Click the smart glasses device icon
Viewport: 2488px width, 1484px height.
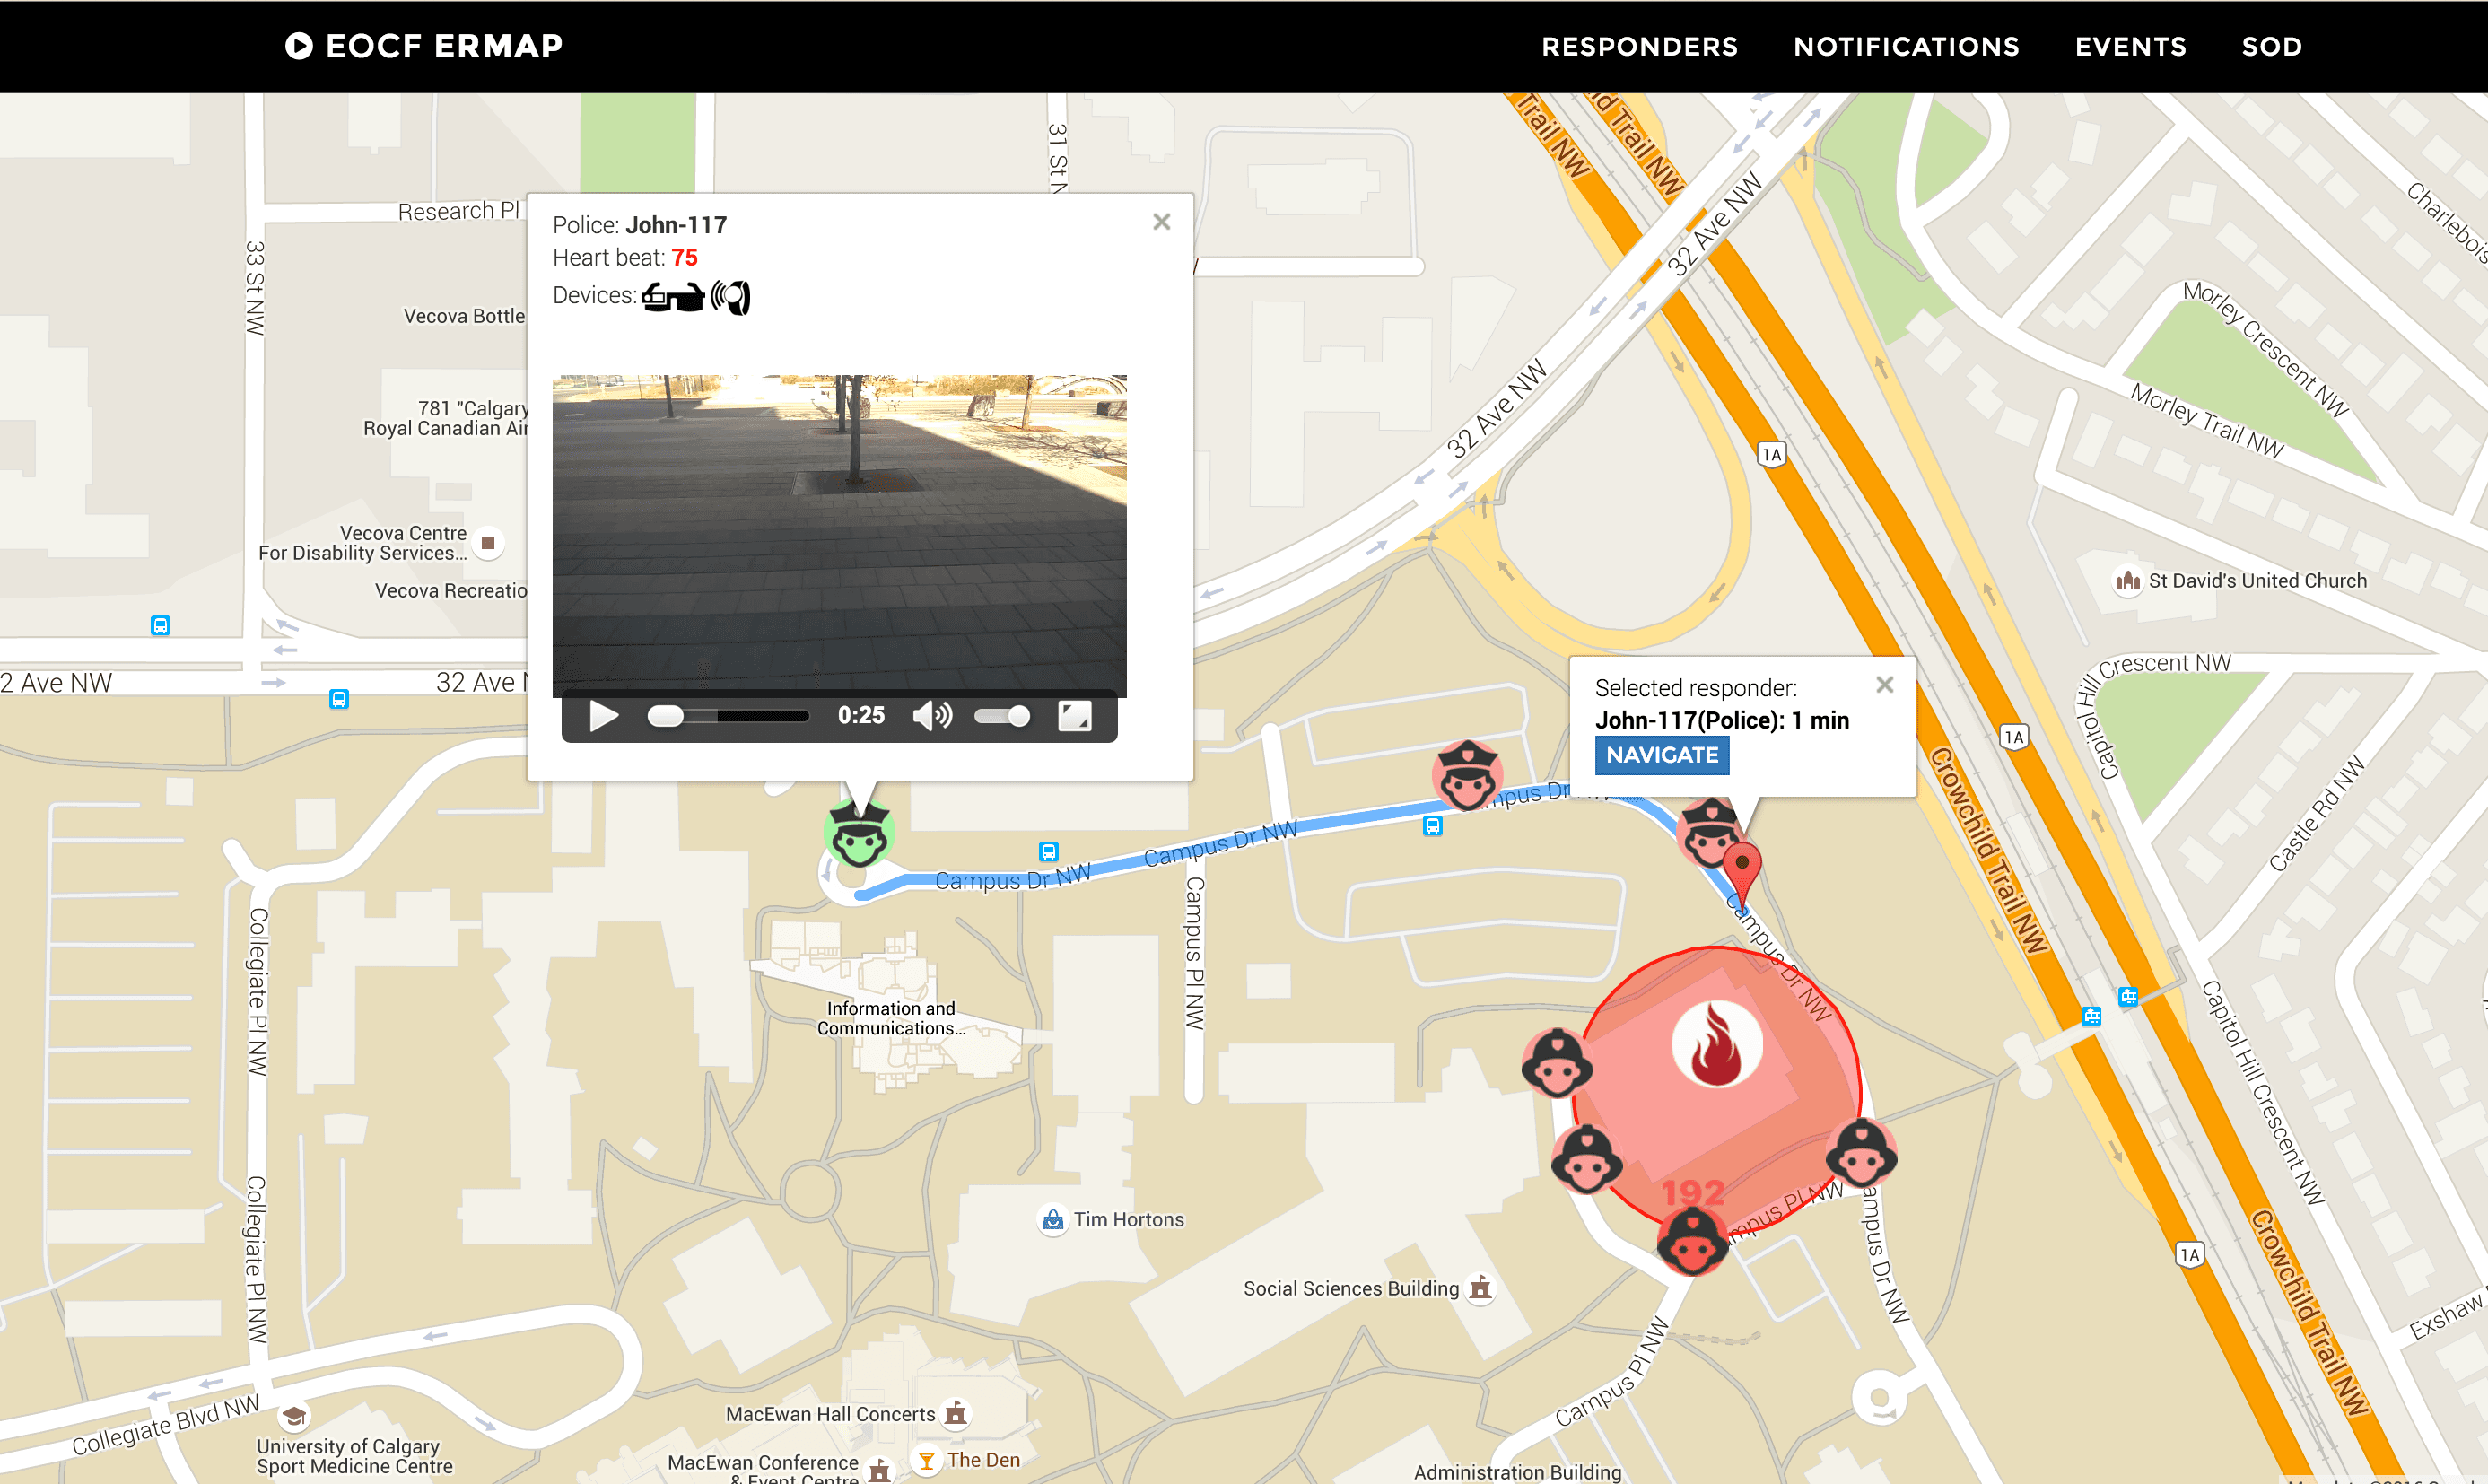coord(673,297)
